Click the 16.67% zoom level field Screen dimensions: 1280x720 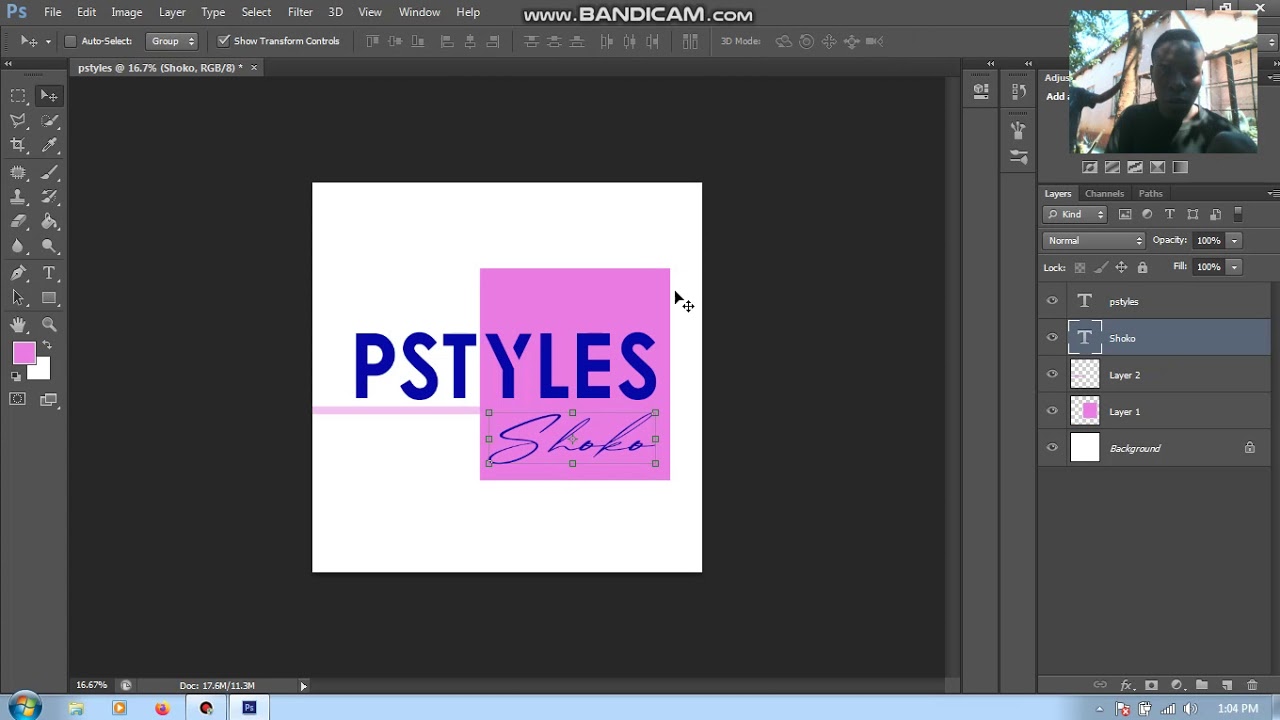tap(92, 685)
